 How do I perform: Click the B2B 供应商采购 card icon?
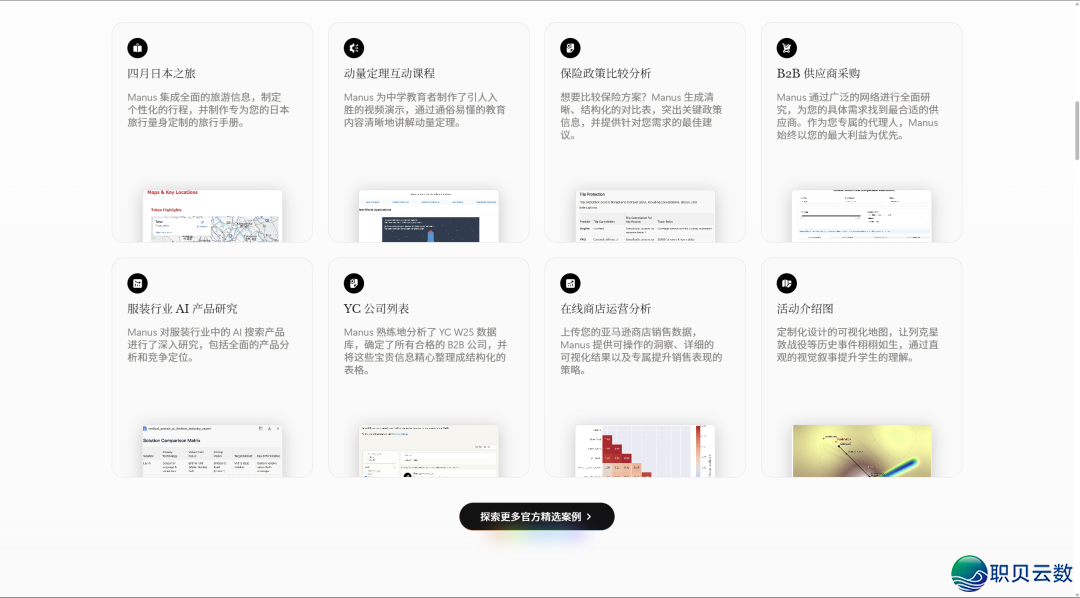click(x=787, y=48)
